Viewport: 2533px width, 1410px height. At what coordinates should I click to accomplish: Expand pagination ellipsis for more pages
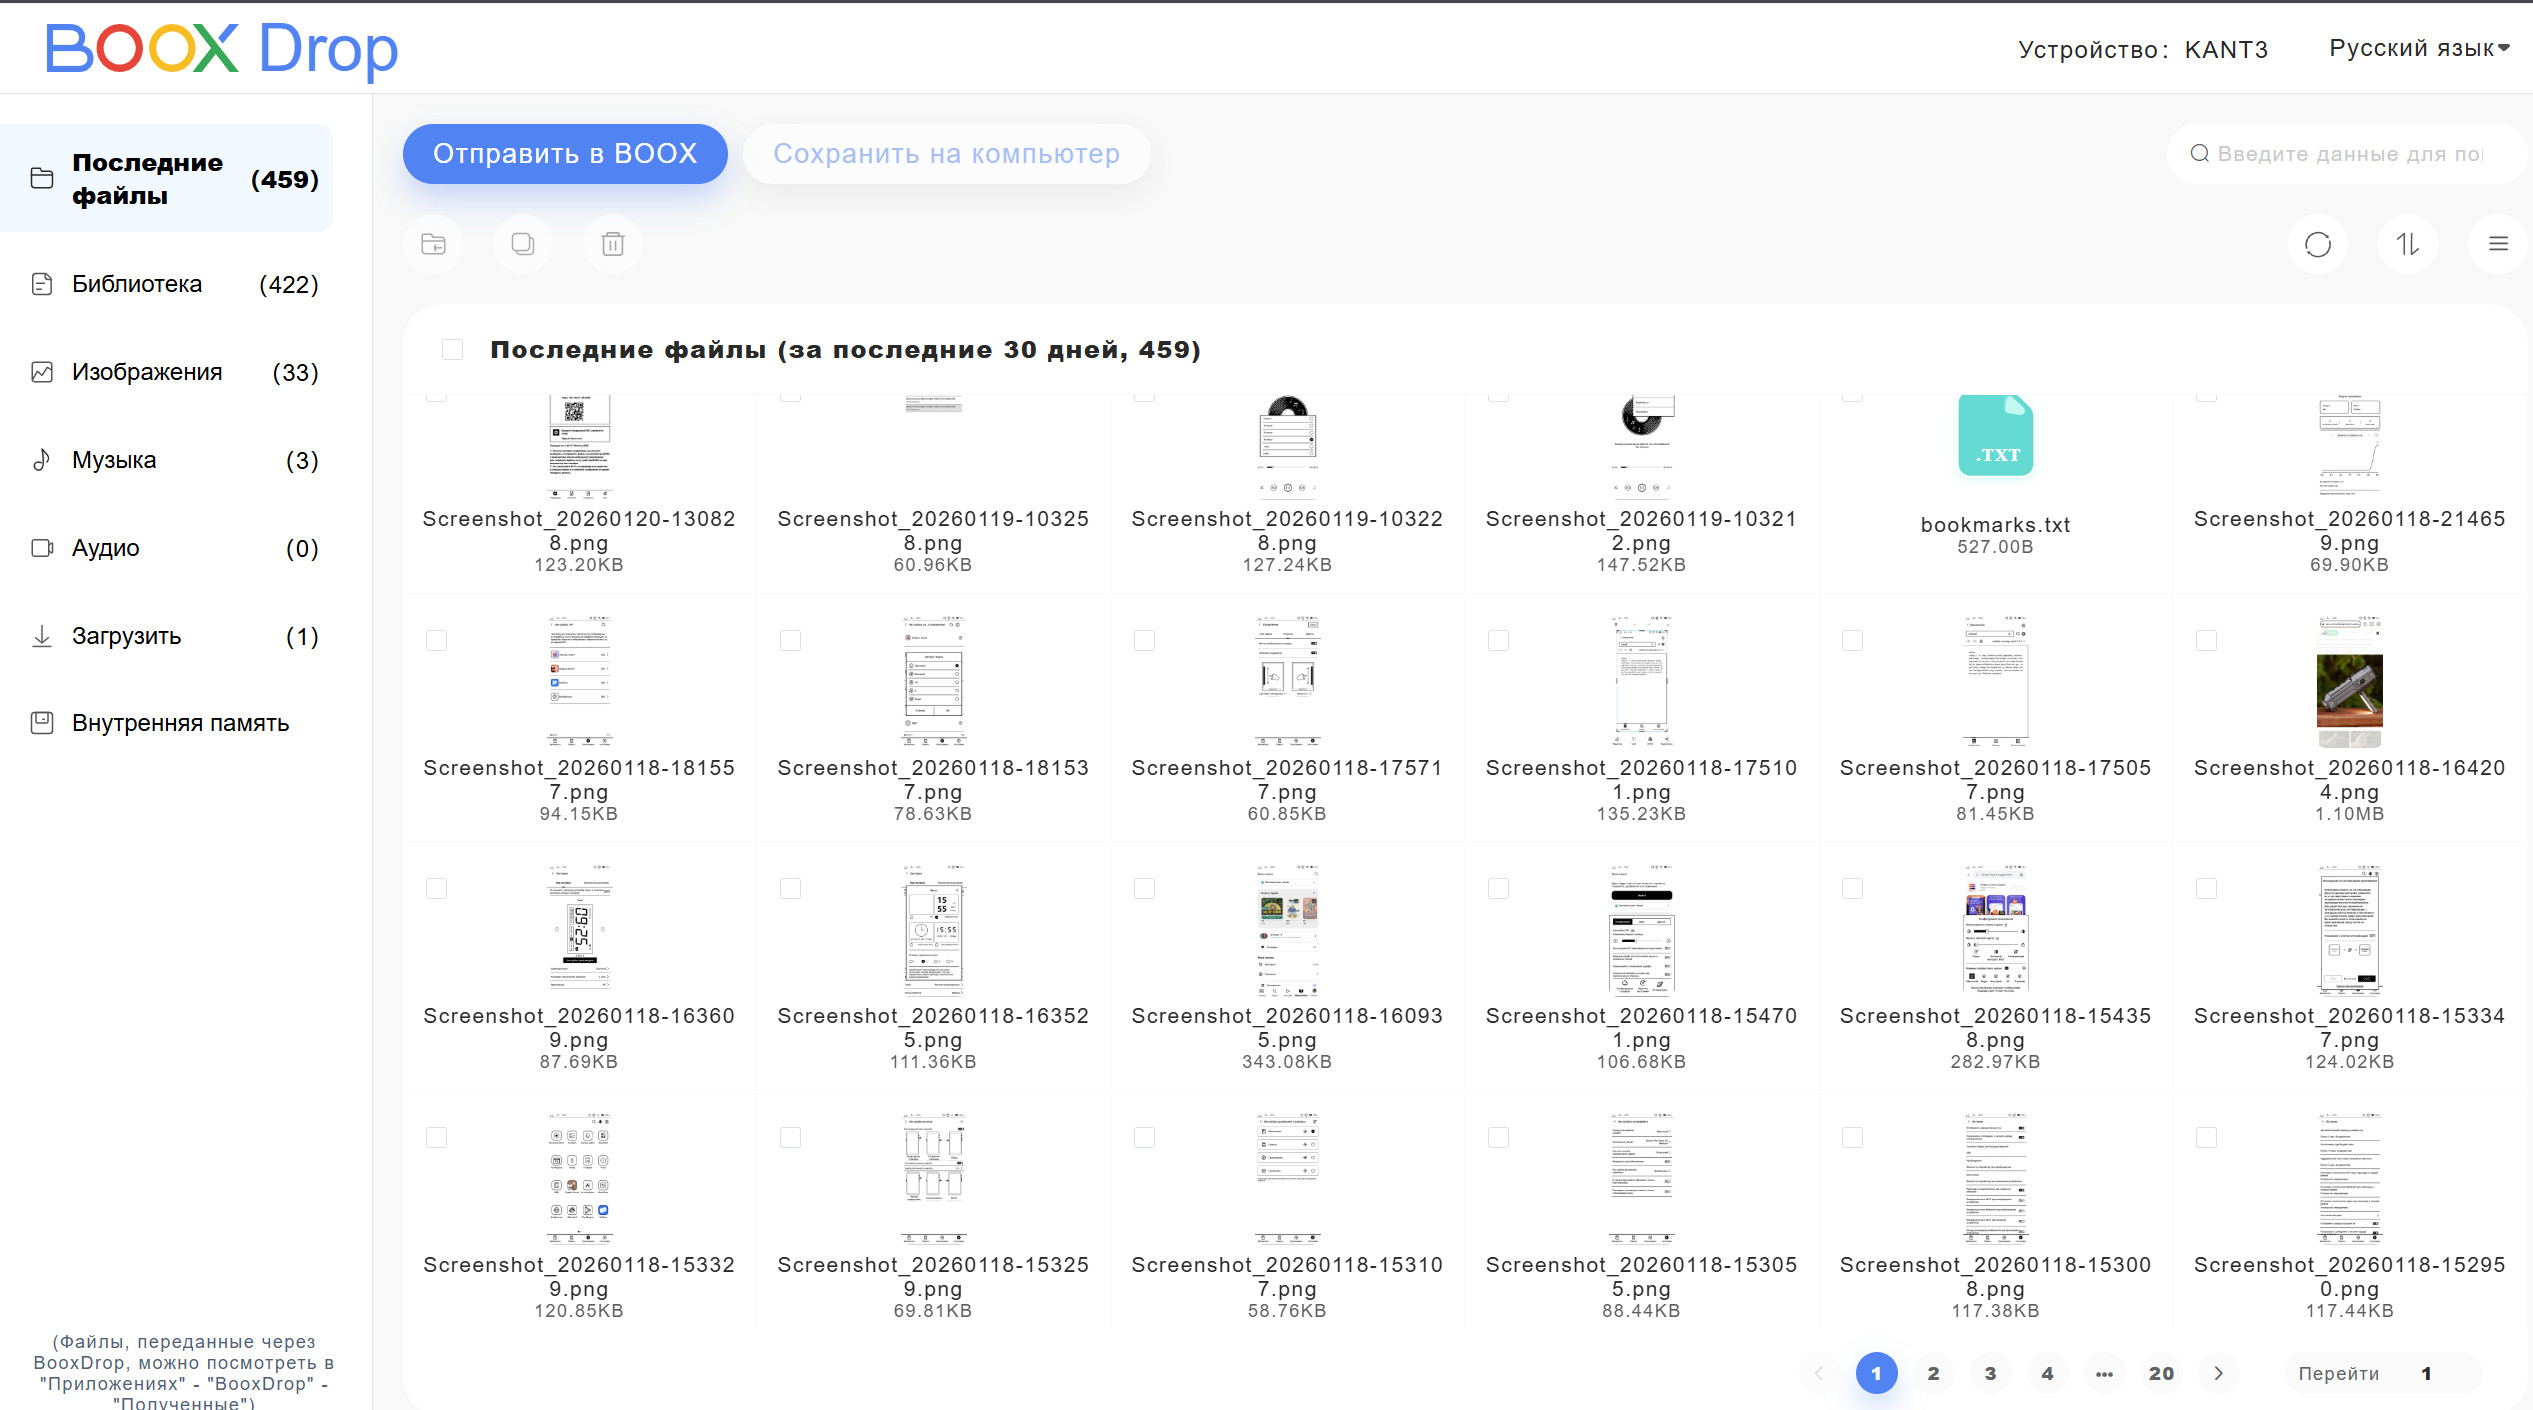click(x=2104, y=1373)
